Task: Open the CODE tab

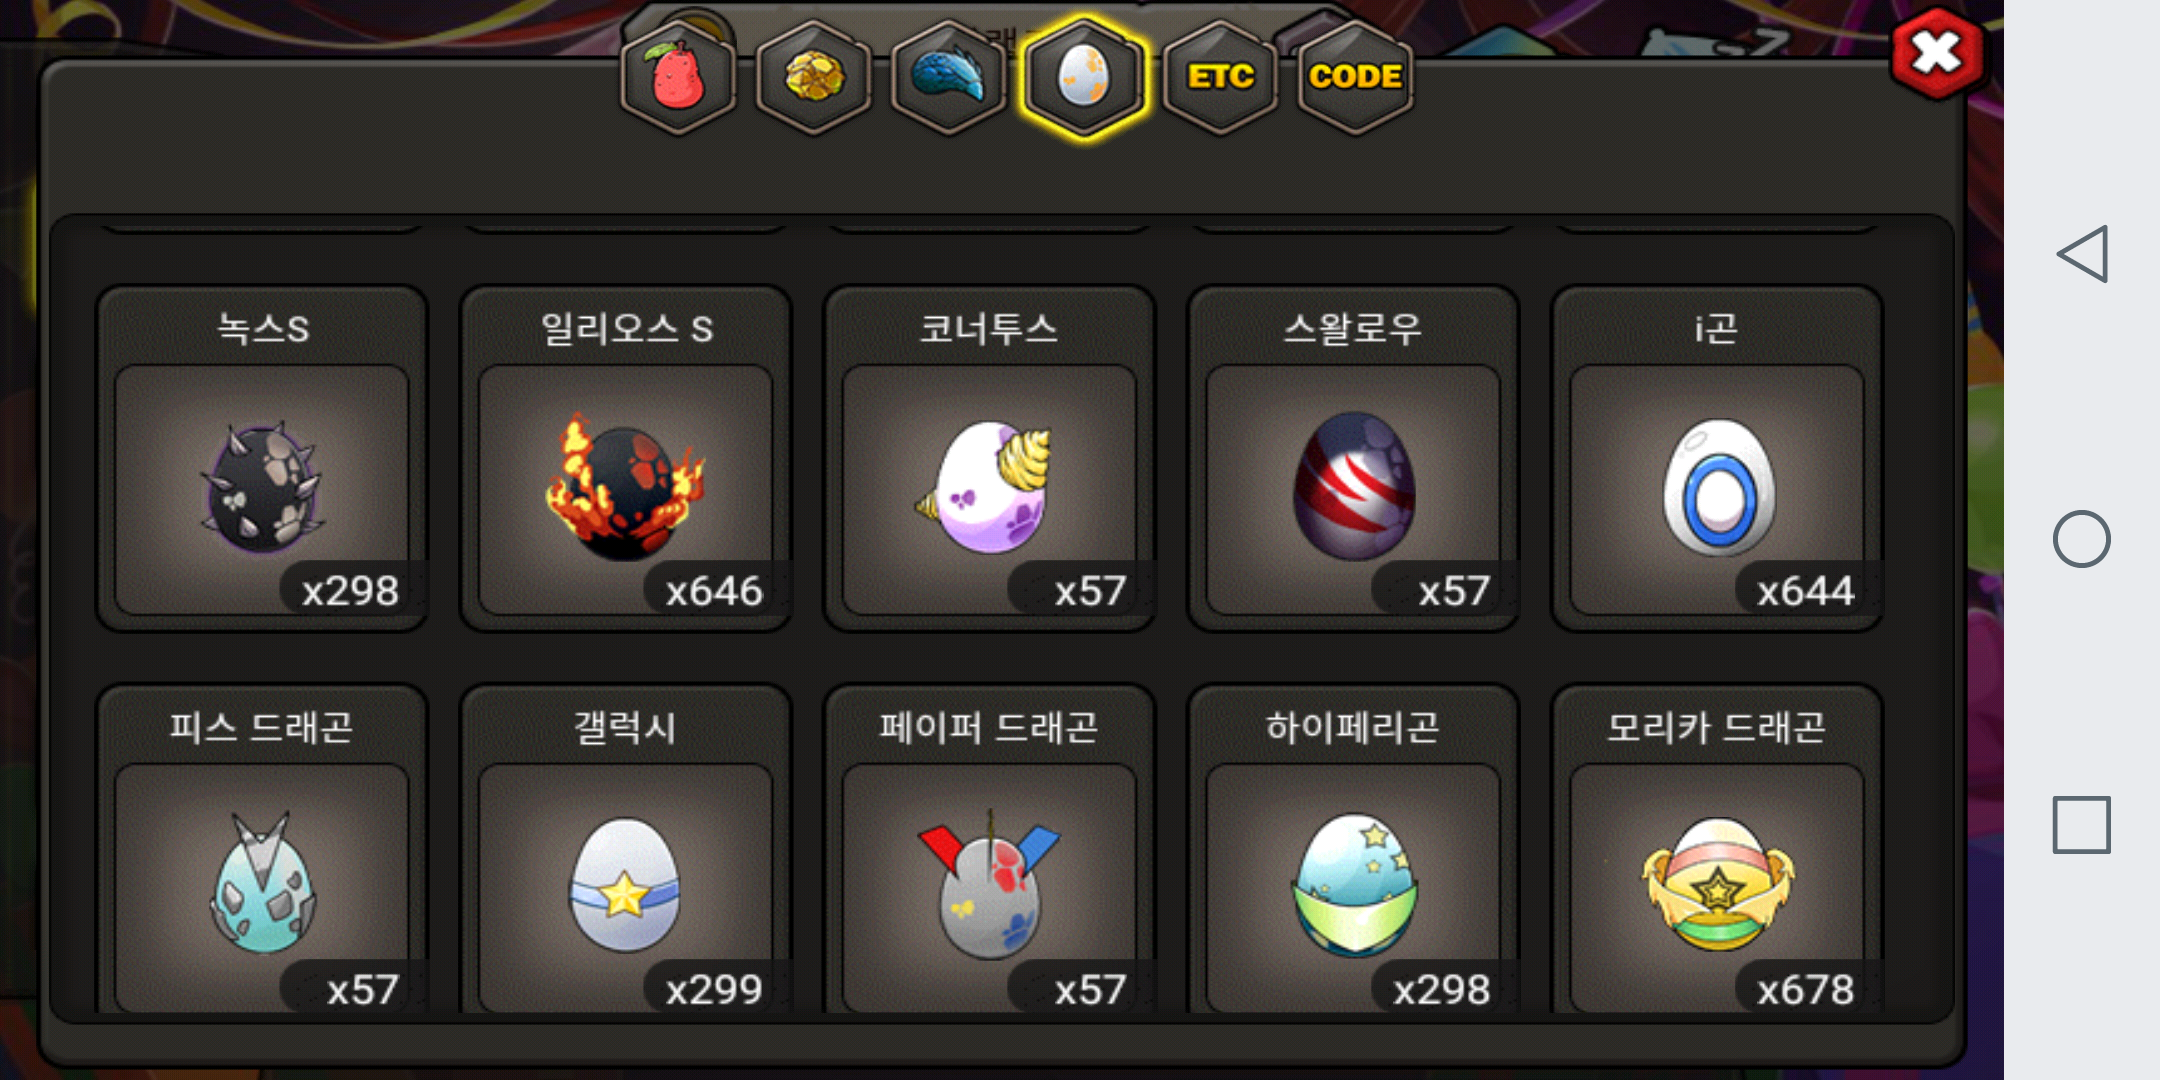Action: pyautogui.click(x=1355, y=77)
